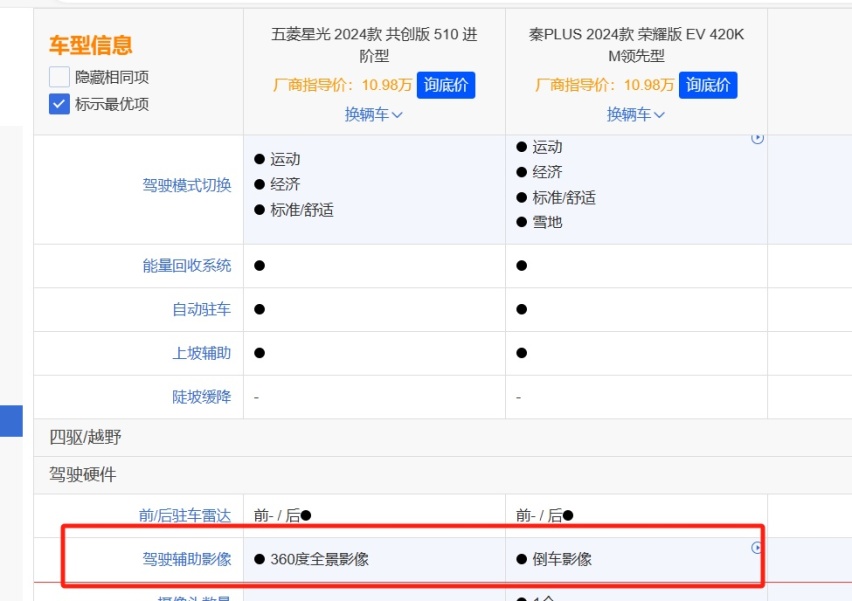Uncheck the 标示最优项 checkbox

[59, 104]
